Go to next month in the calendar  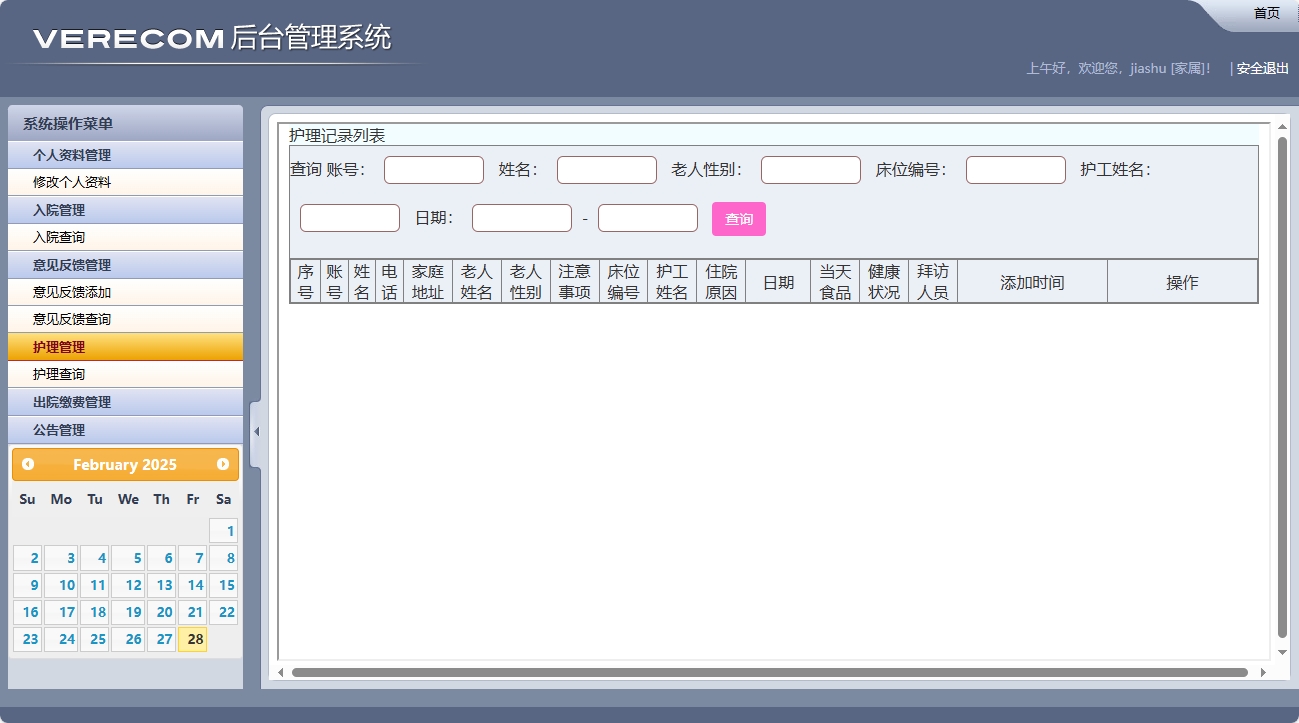click(222, 464)
